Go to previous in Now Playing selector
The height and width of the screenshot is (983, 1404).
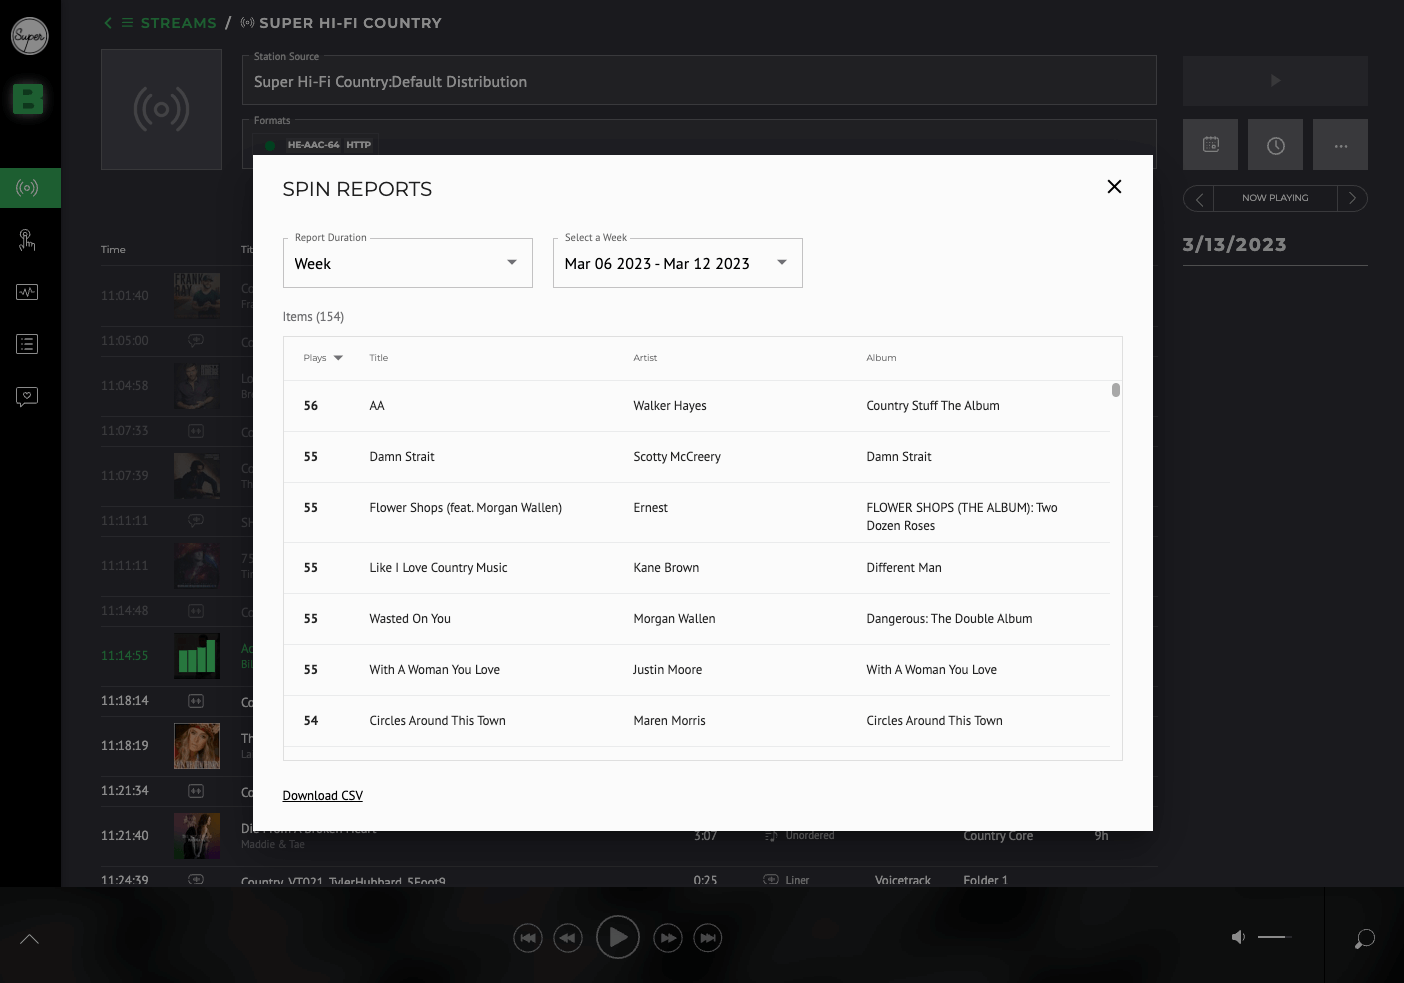[1199, 198]
